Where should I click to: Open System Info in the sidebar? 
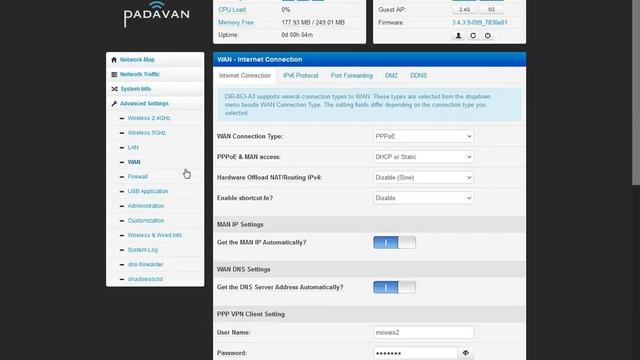coord(136,89)
